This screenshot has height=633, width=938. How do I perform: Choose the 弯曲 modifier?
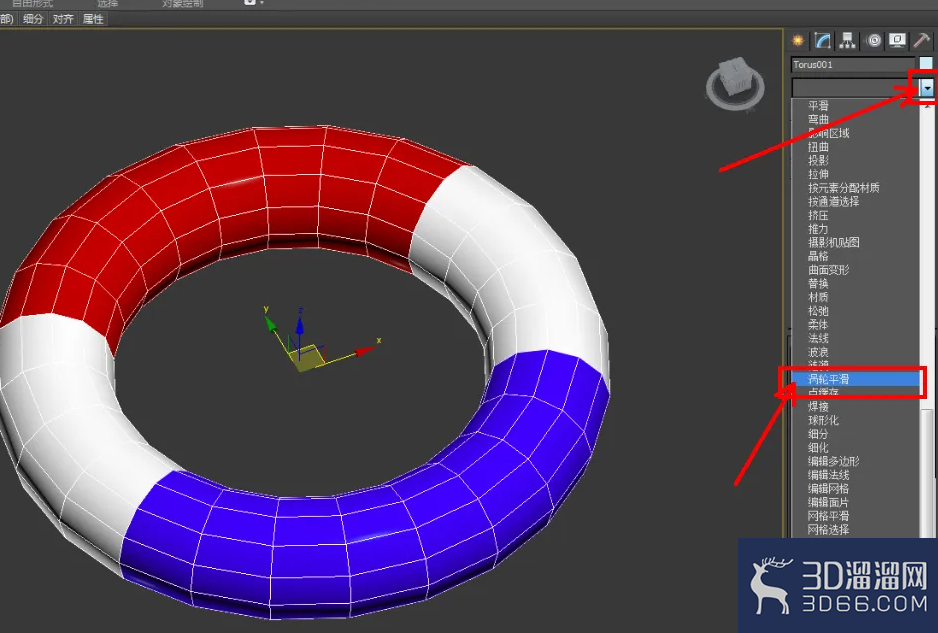[818, 119]
